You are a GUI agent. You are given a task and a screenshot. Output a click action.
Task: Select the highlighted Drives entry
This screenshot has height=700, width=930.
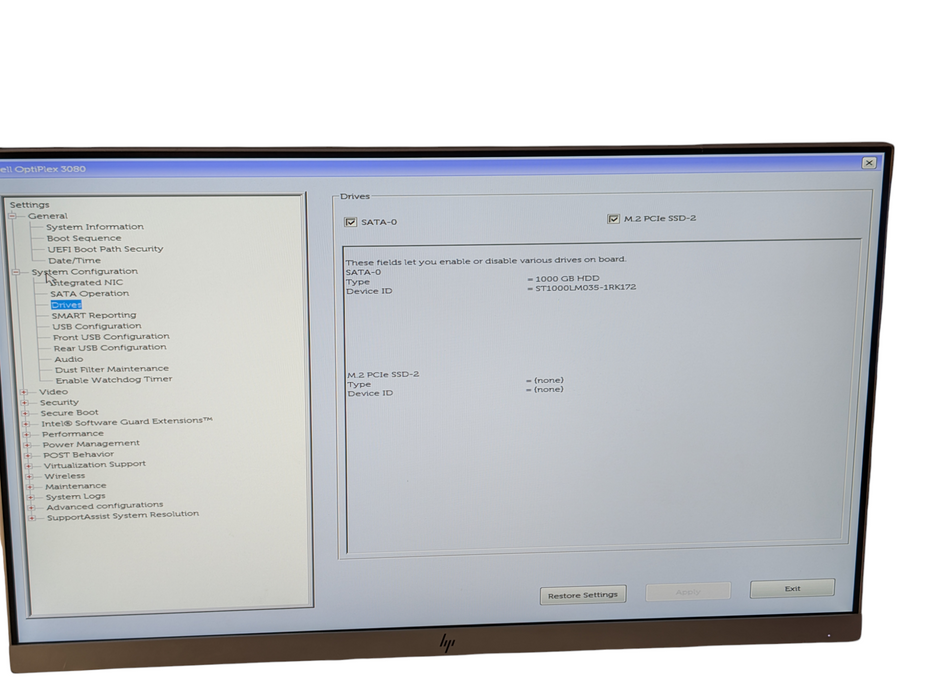pos(66,305)
